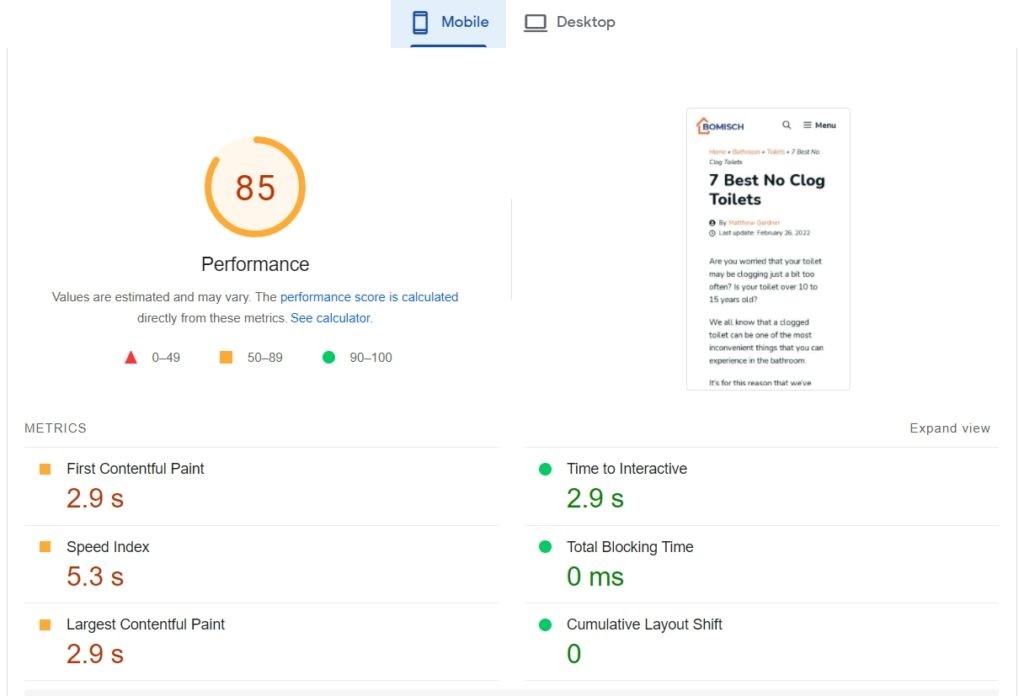Switch to the Mobile tab
The height and width of the screenshot is (696, 1024).
[448, 22]
